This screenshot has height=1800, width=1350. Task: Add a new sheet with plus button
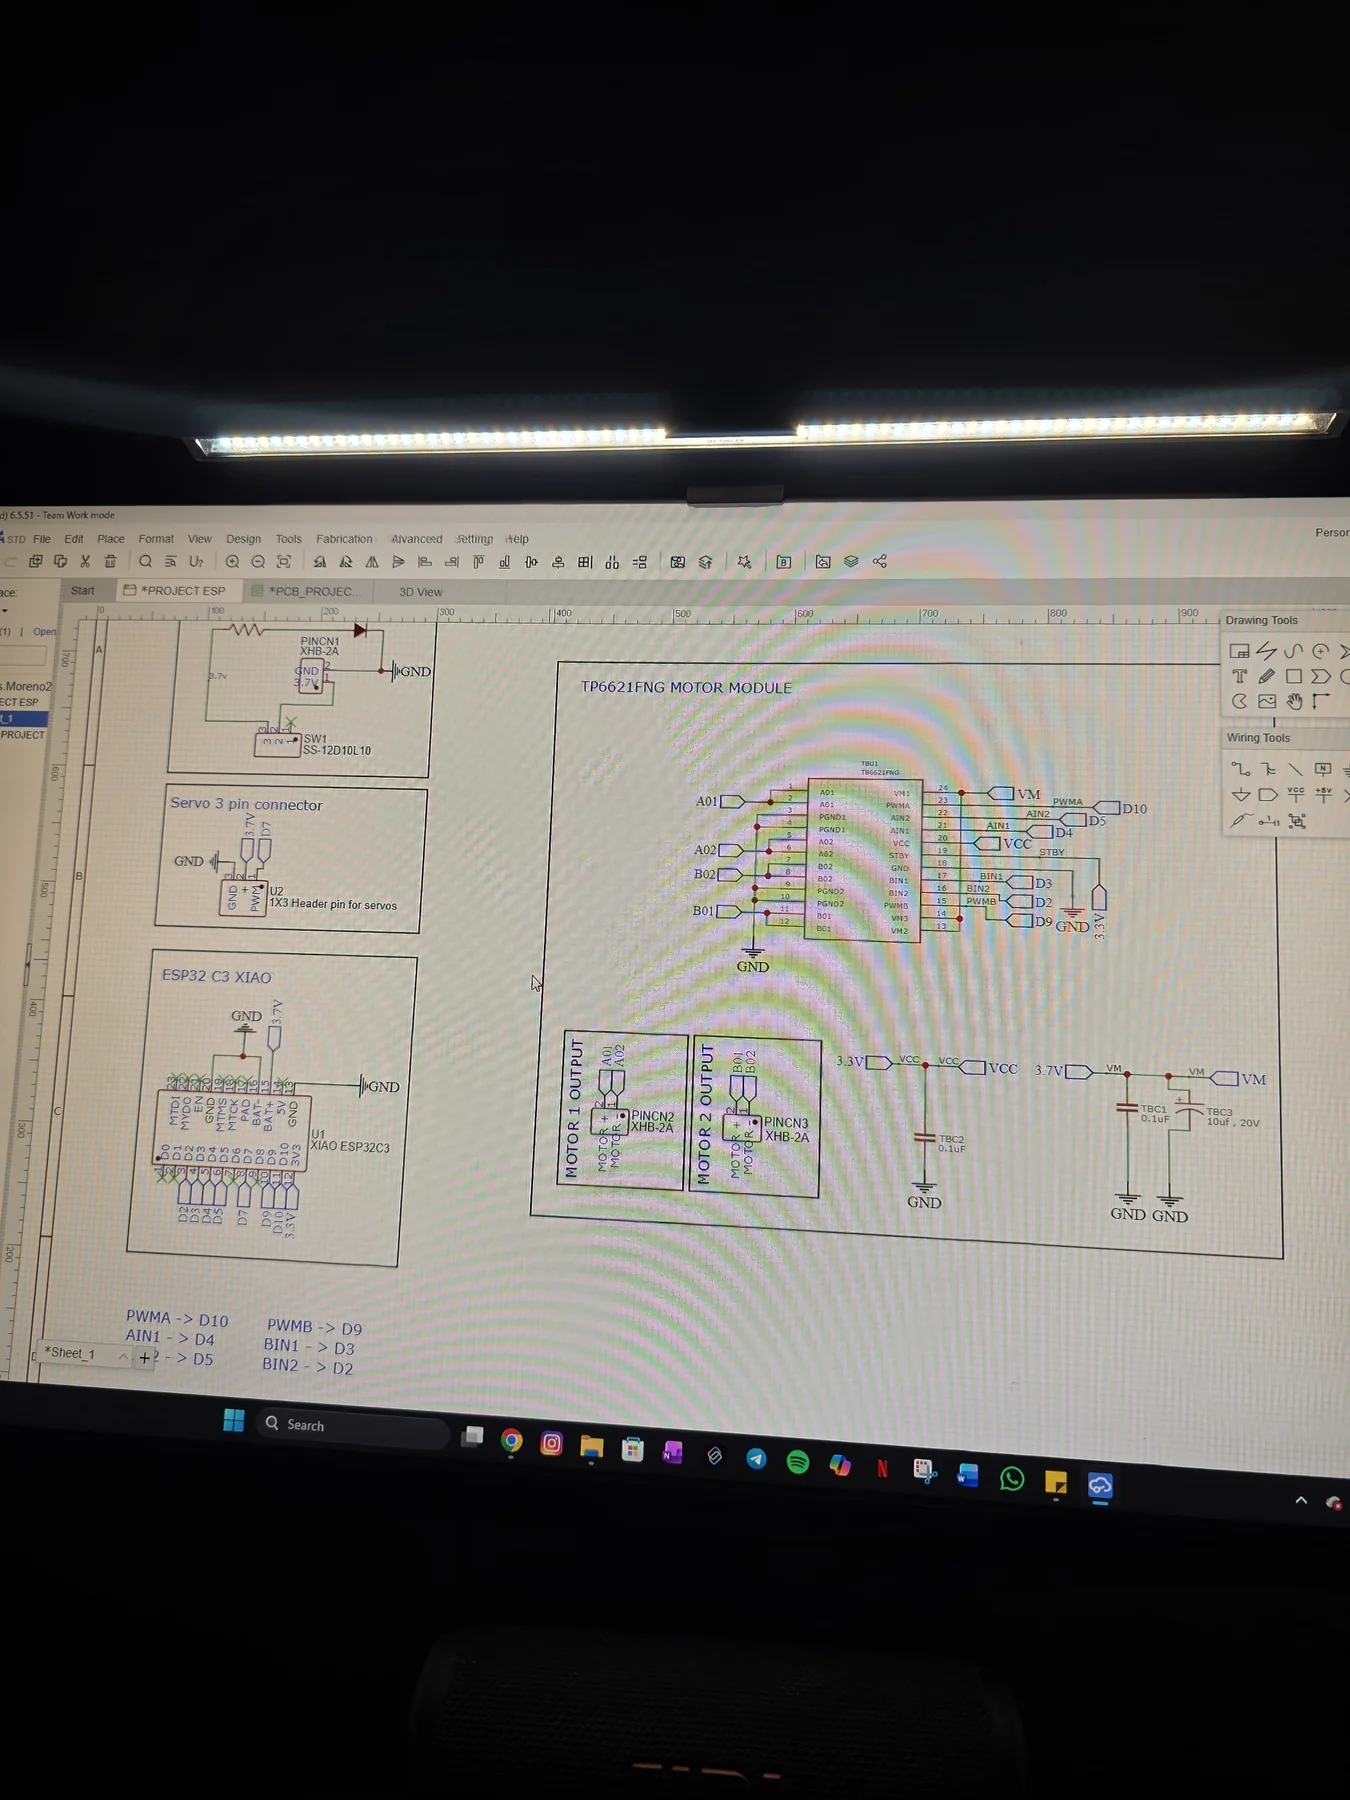tap(144, 1358)
